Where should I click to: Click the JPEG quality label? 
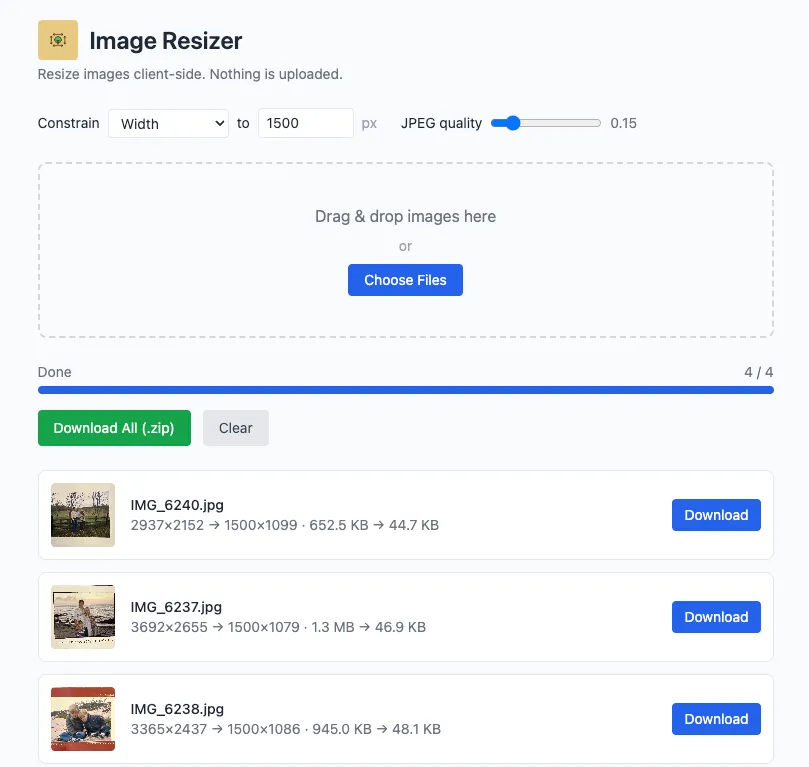pos(441,123)
